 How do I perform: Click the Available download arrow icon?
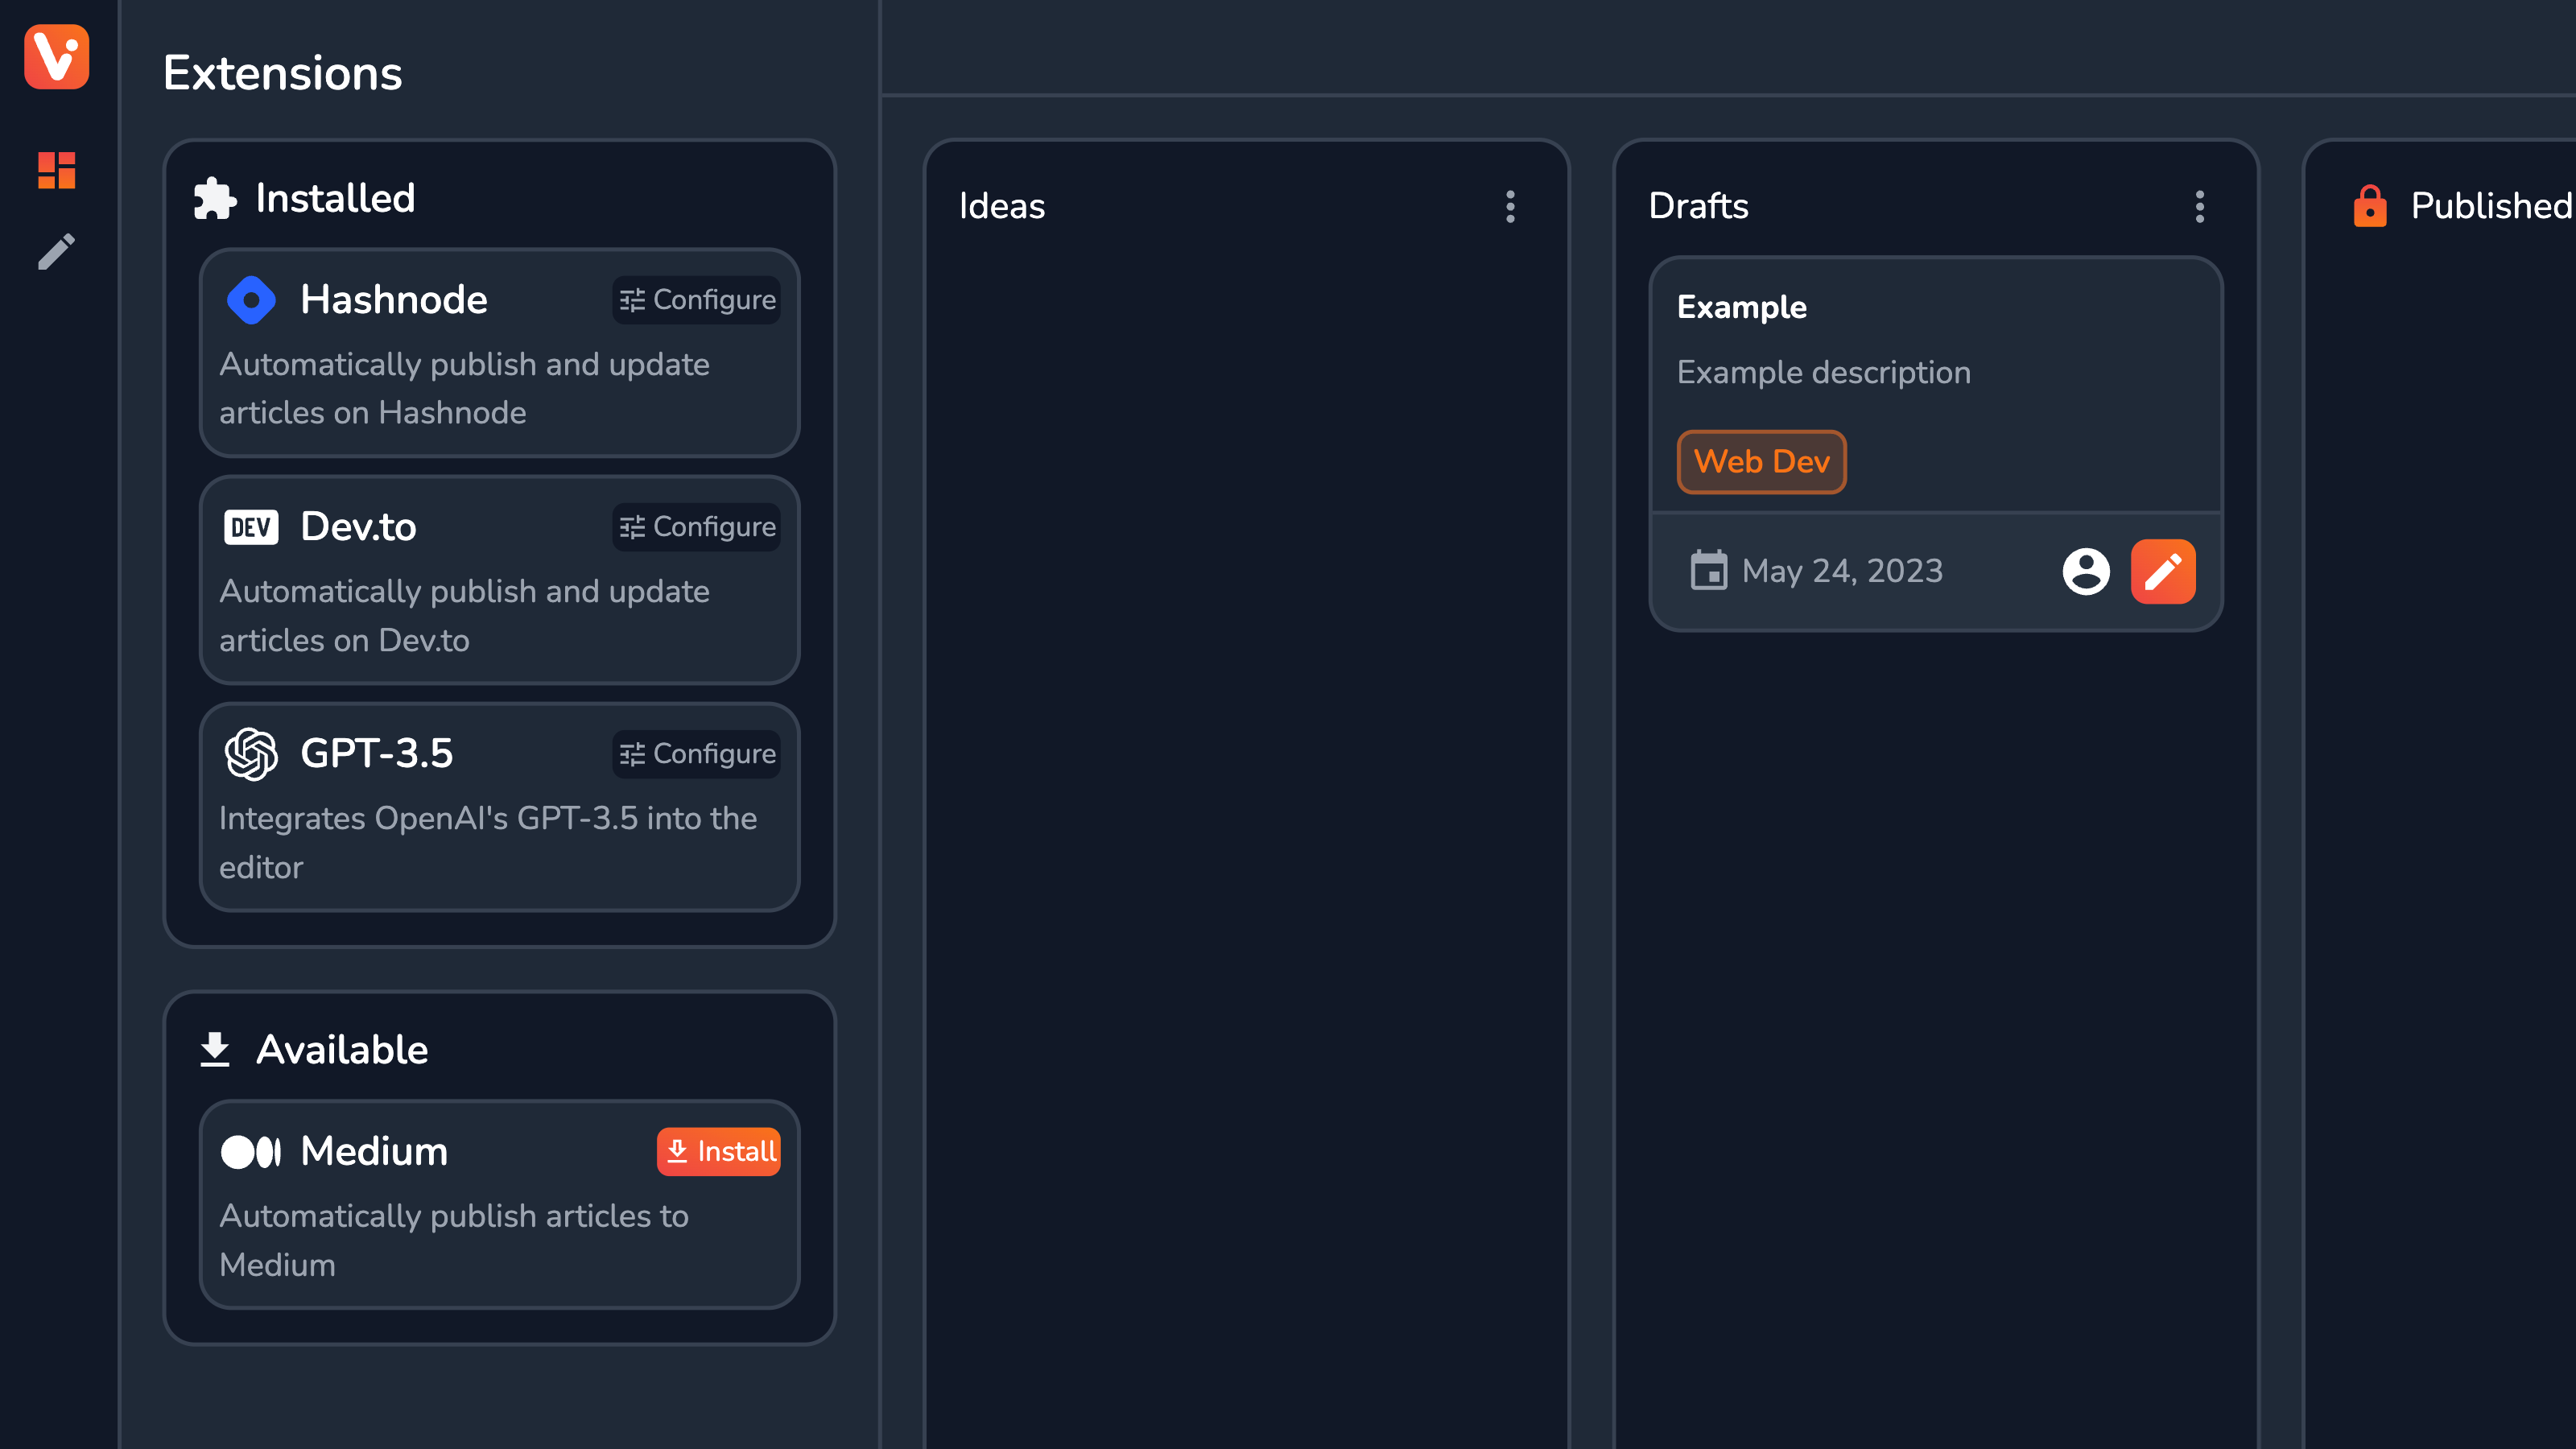point(215,1050)
